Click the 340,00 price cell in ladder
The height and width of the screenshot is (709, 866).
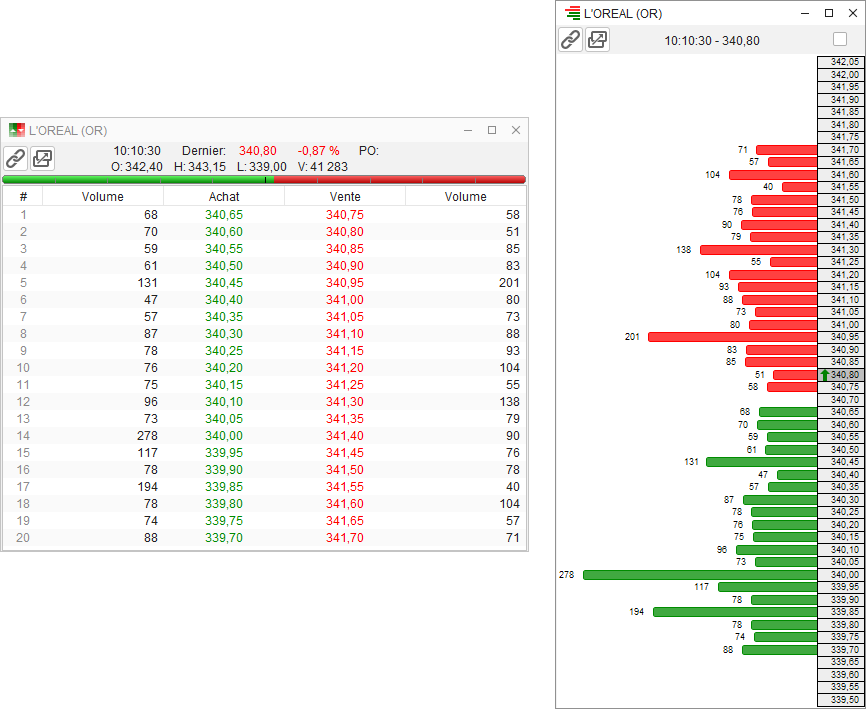tap(842, 575)
